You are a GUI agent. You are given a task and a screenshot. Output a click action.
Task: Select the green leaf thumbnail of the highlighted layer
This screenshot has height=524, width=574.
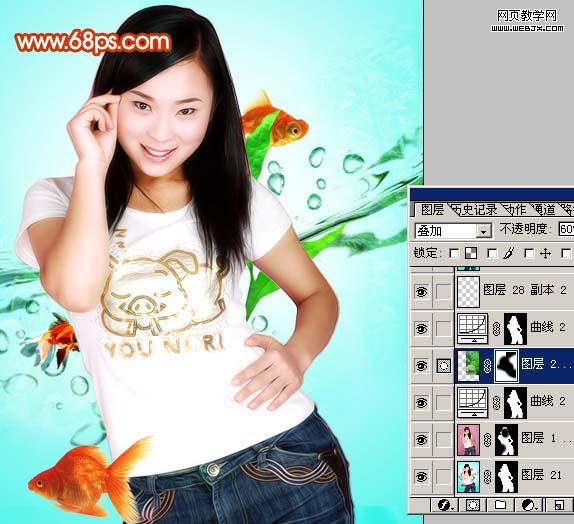point(469,366)
